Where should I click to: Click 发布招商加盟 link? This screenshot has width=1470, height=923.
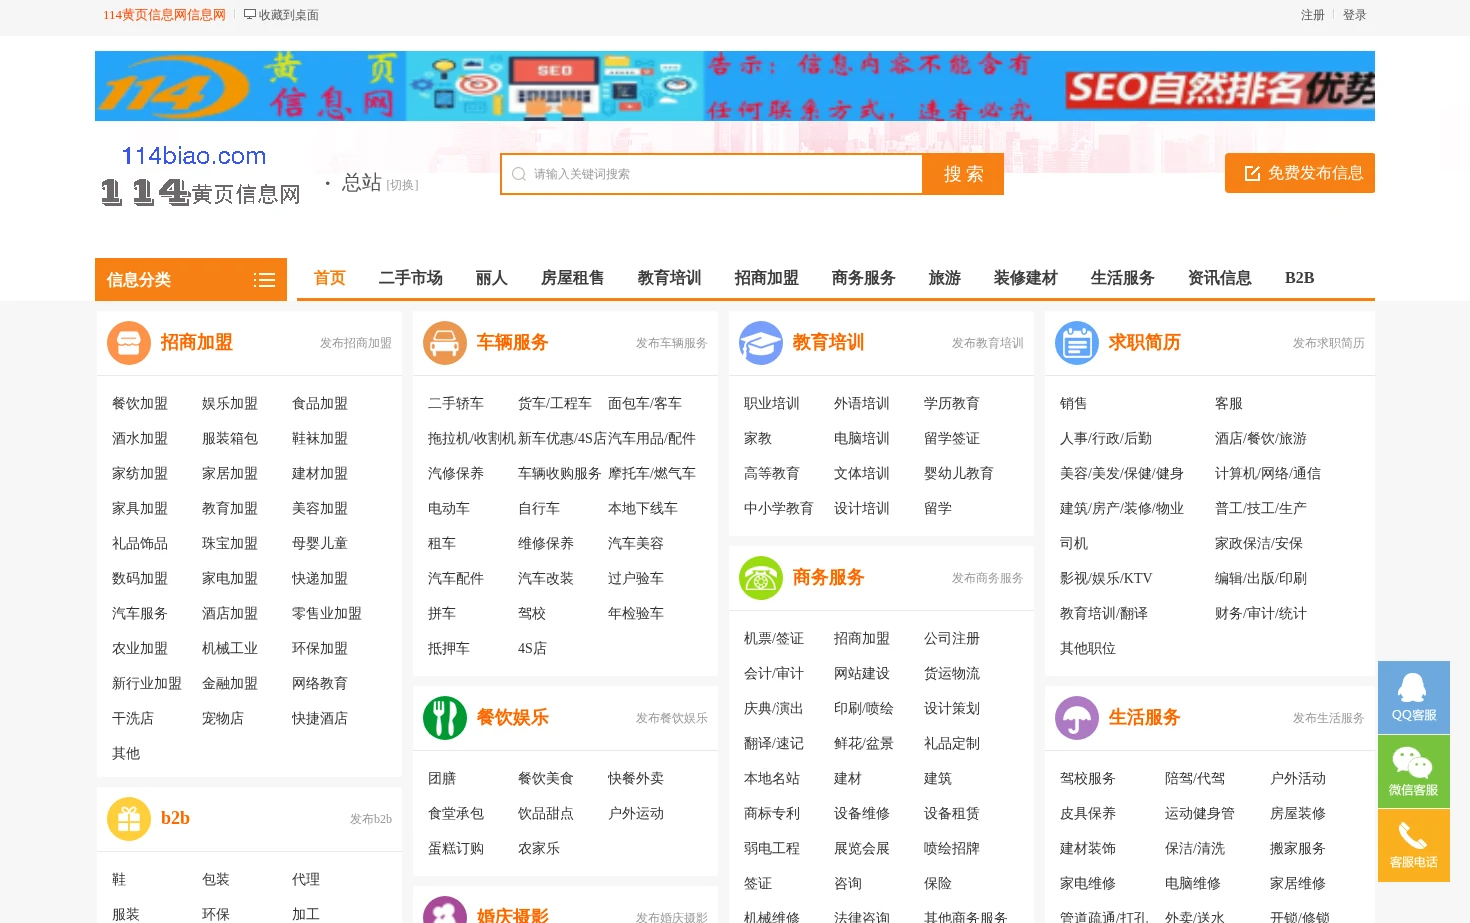point(356,343)
